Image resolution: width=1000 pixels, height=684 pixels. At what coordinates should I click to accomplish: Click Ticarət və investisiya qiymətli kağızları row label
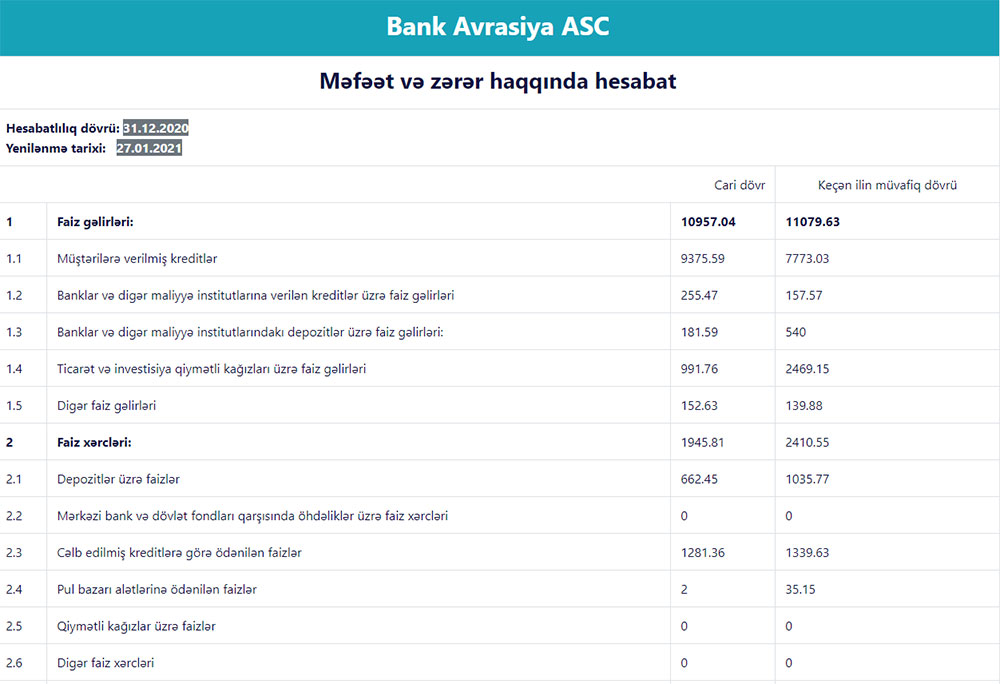tap(211, 369)
